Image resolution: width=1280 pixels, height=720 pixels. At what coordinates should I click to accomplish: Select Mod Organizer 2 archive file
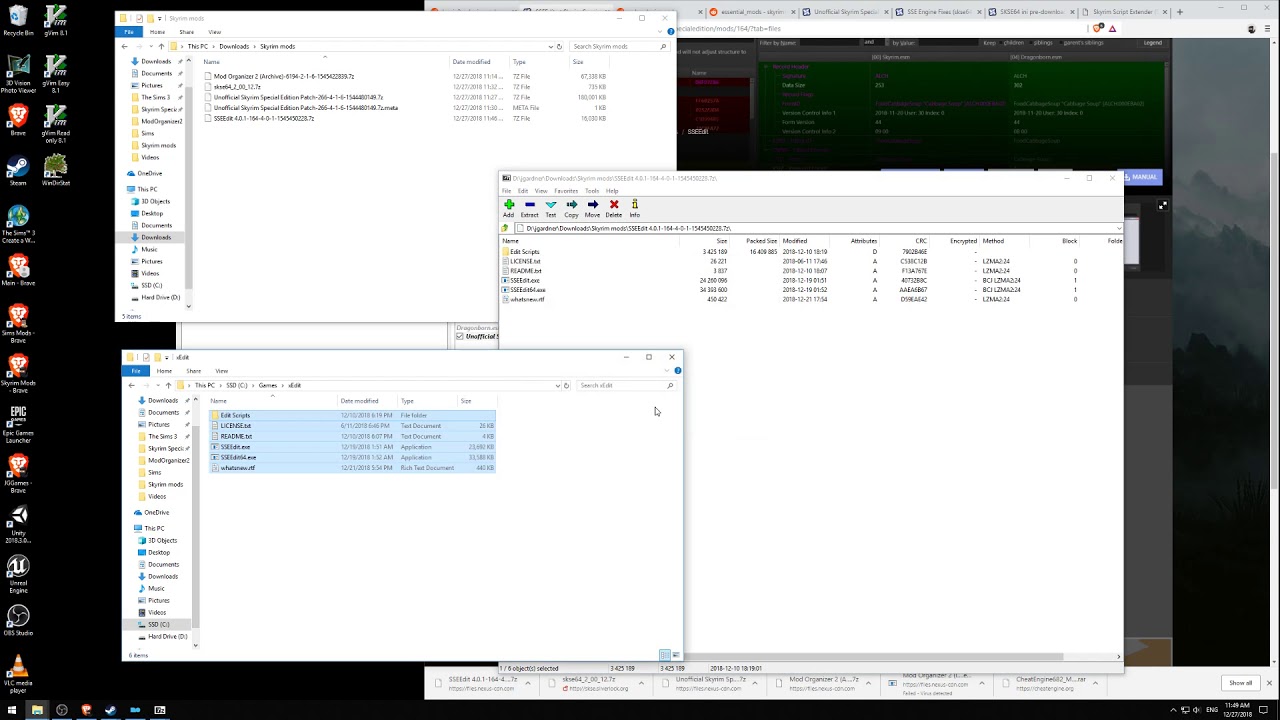(x=284, y=76)
